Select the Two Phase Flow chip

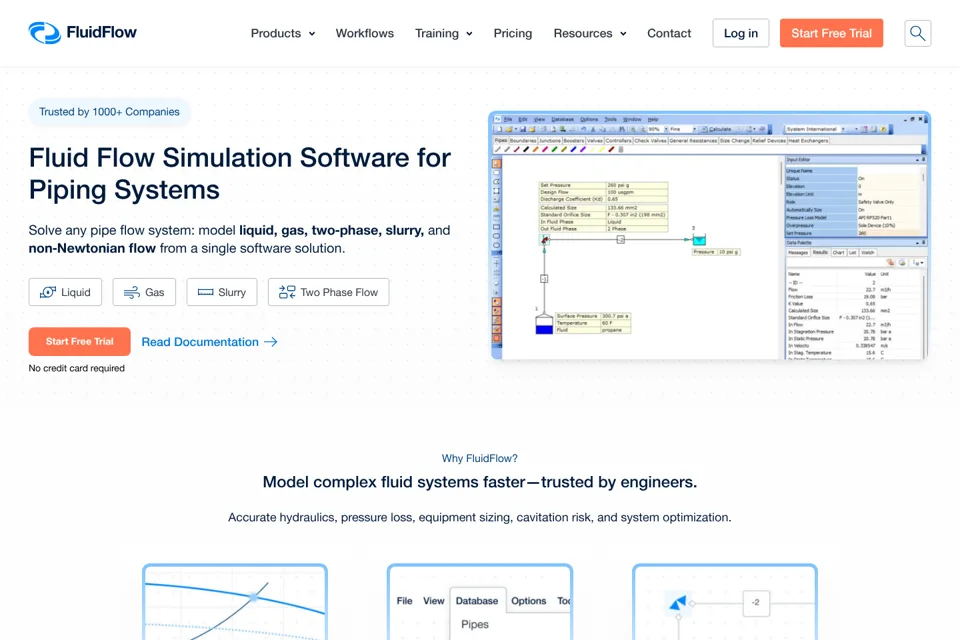point(328,292)
